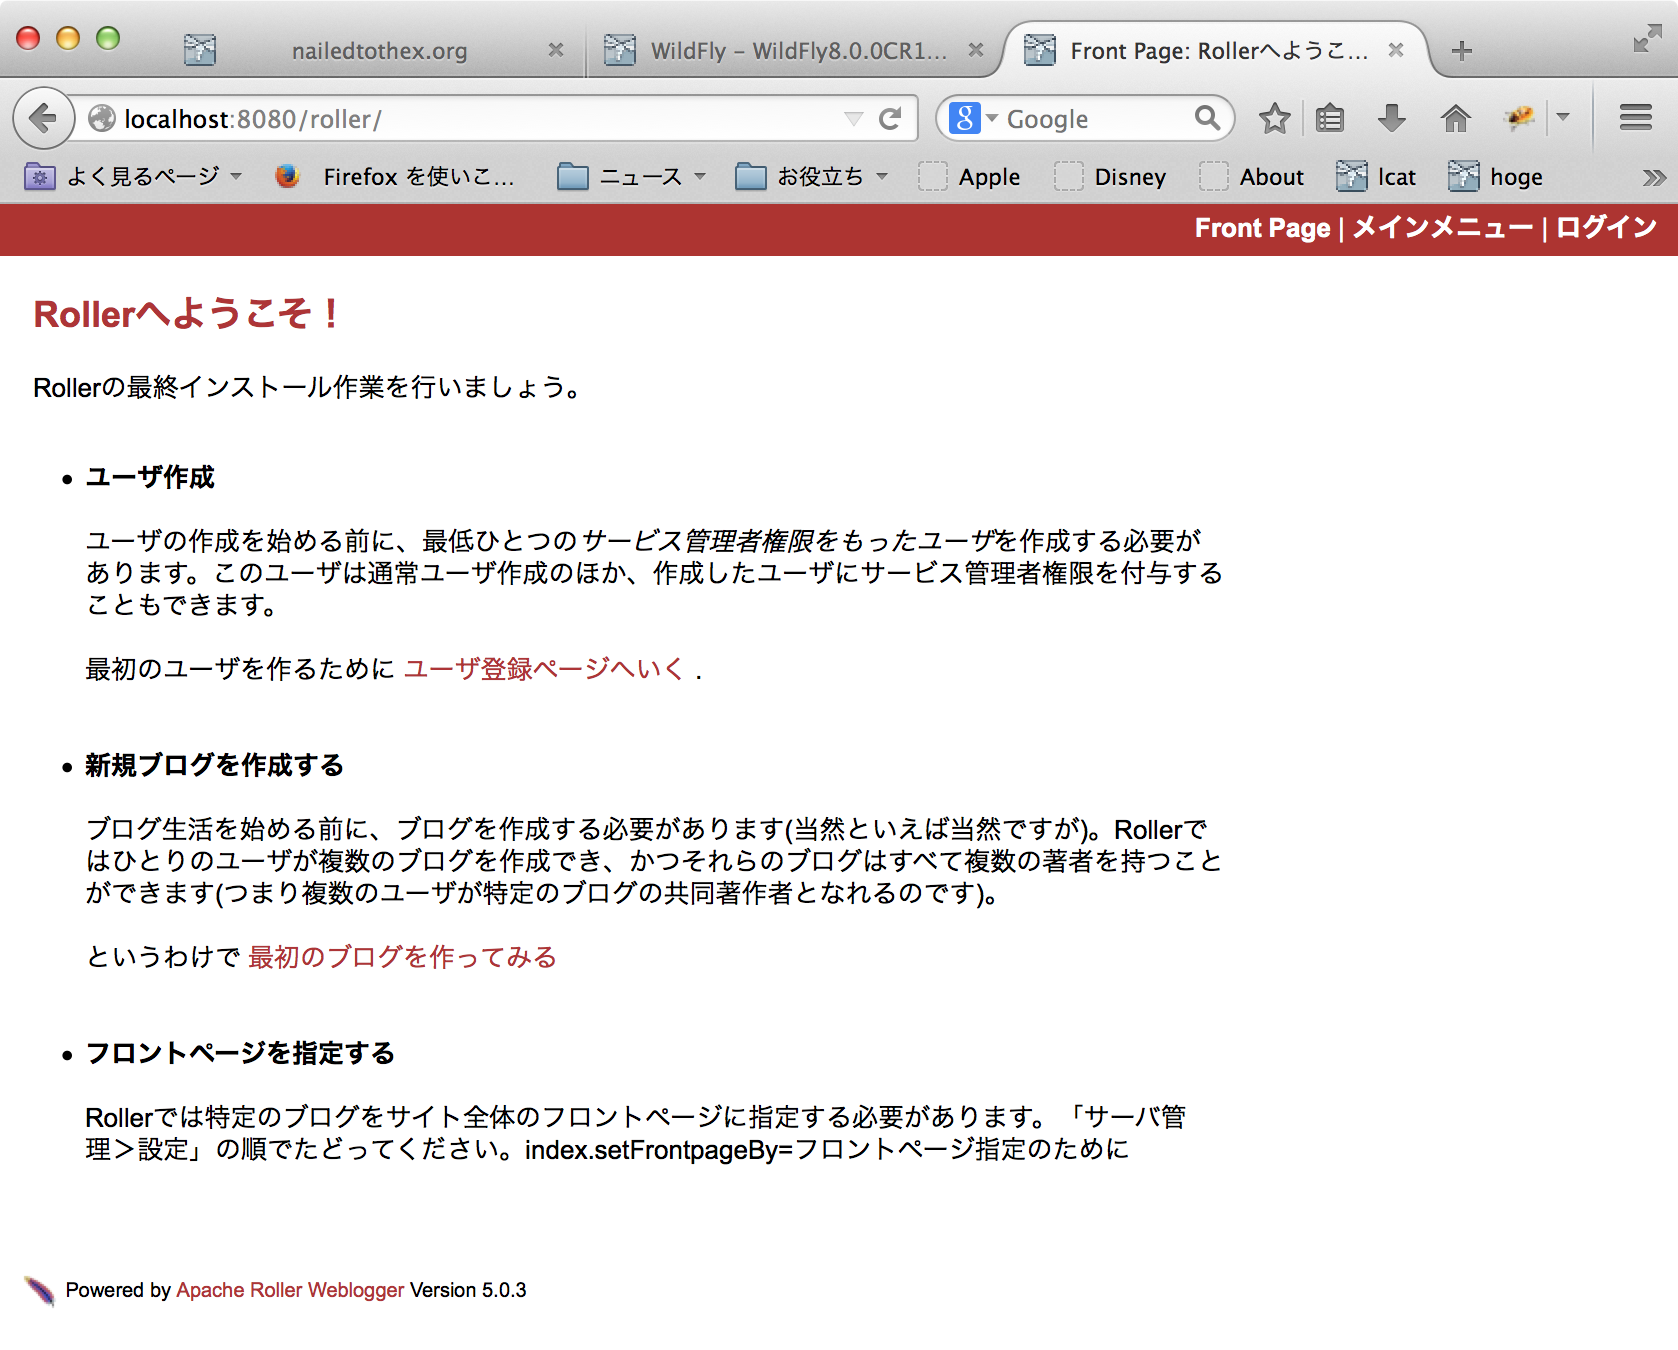Go to the home page icon
1678x1350 pixels.
tap(1455, 119)
